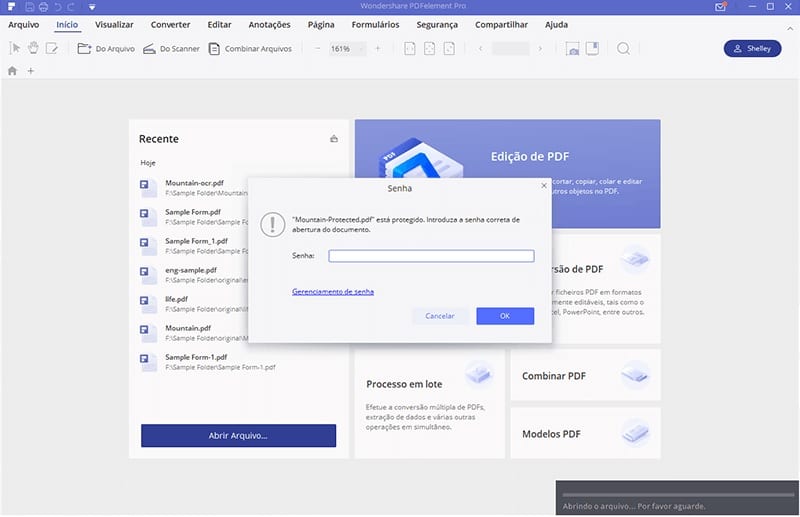The height and width of the screenshot is (517, 800).
Task: Open the Ajuda menu
Action: pos(556,24)
